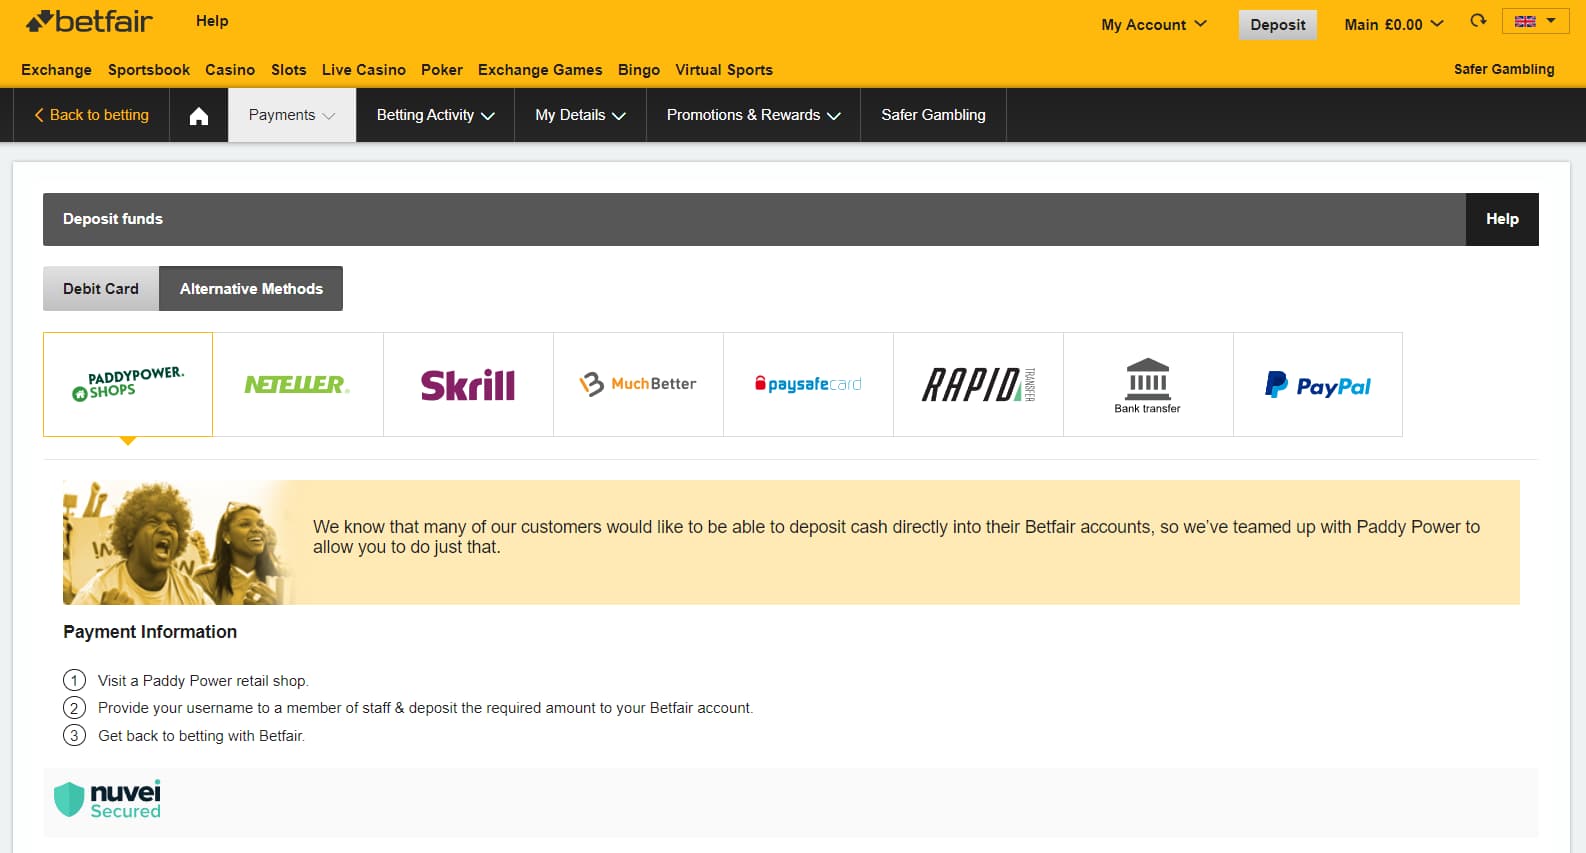Select the MuchBetter payment option
The height and width of the screenshot is (853, 1586).
click(x=638, y=384)
